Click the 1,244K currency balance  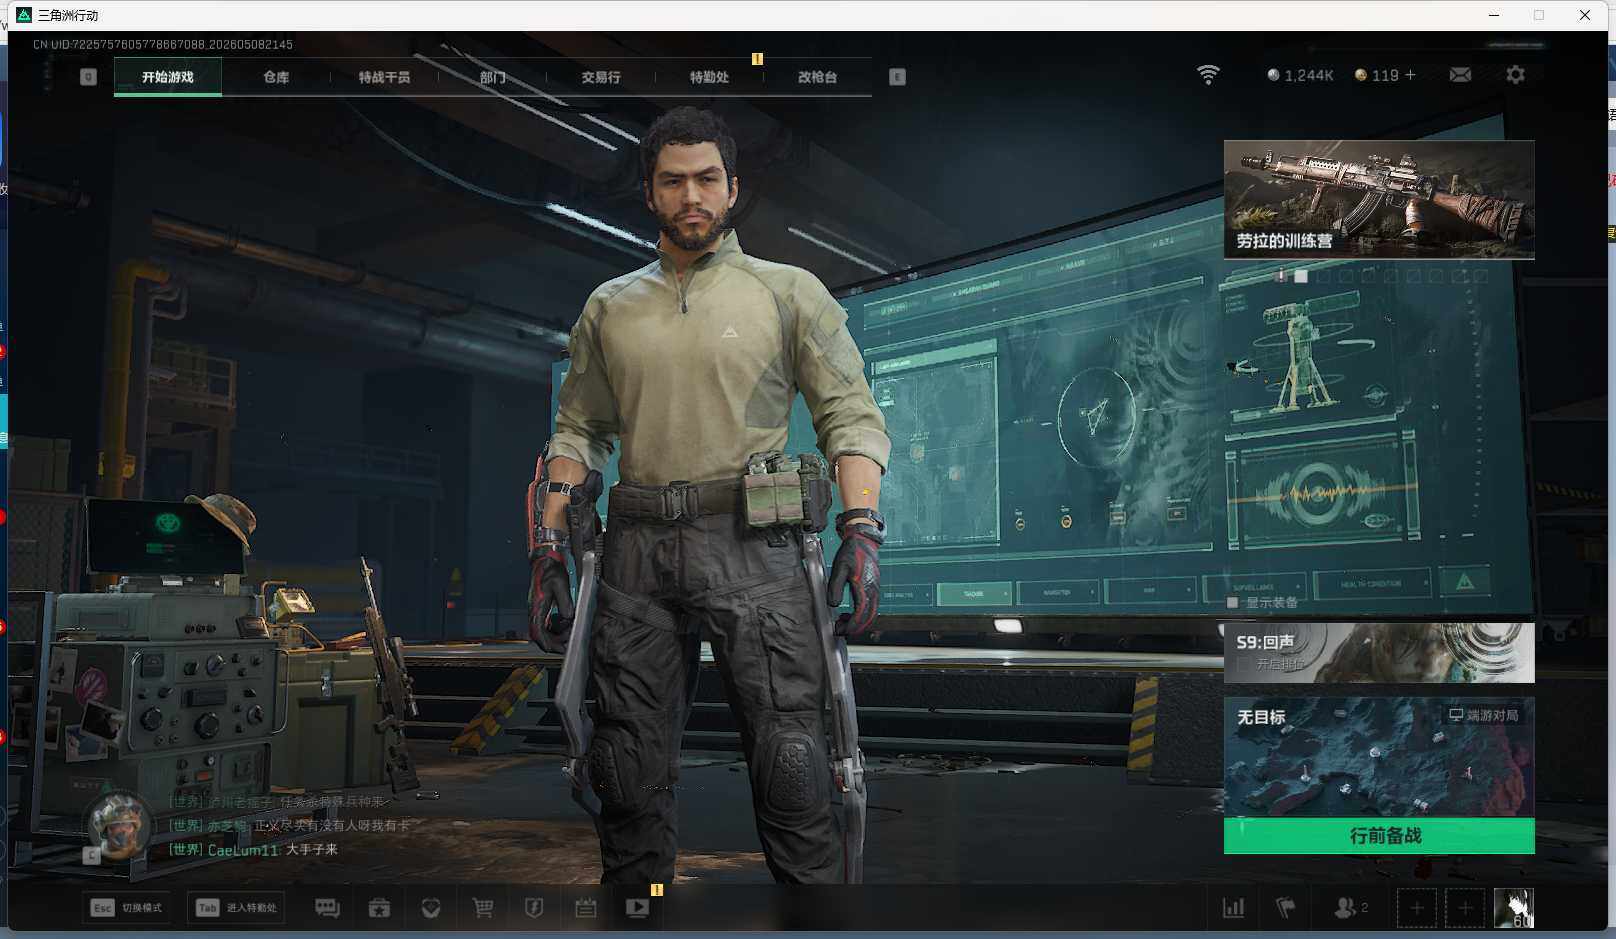tap(1300, 75)
